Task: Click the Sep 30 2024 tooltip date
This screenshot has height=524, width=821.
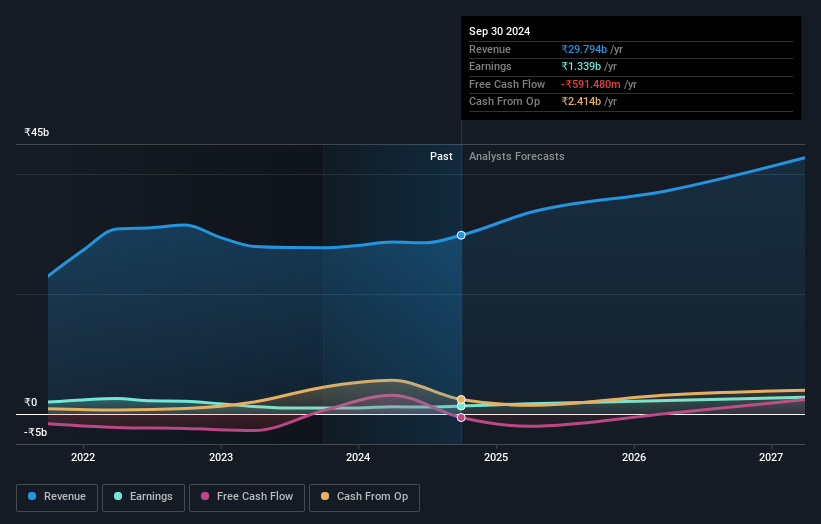Action: tap(500, 31)
